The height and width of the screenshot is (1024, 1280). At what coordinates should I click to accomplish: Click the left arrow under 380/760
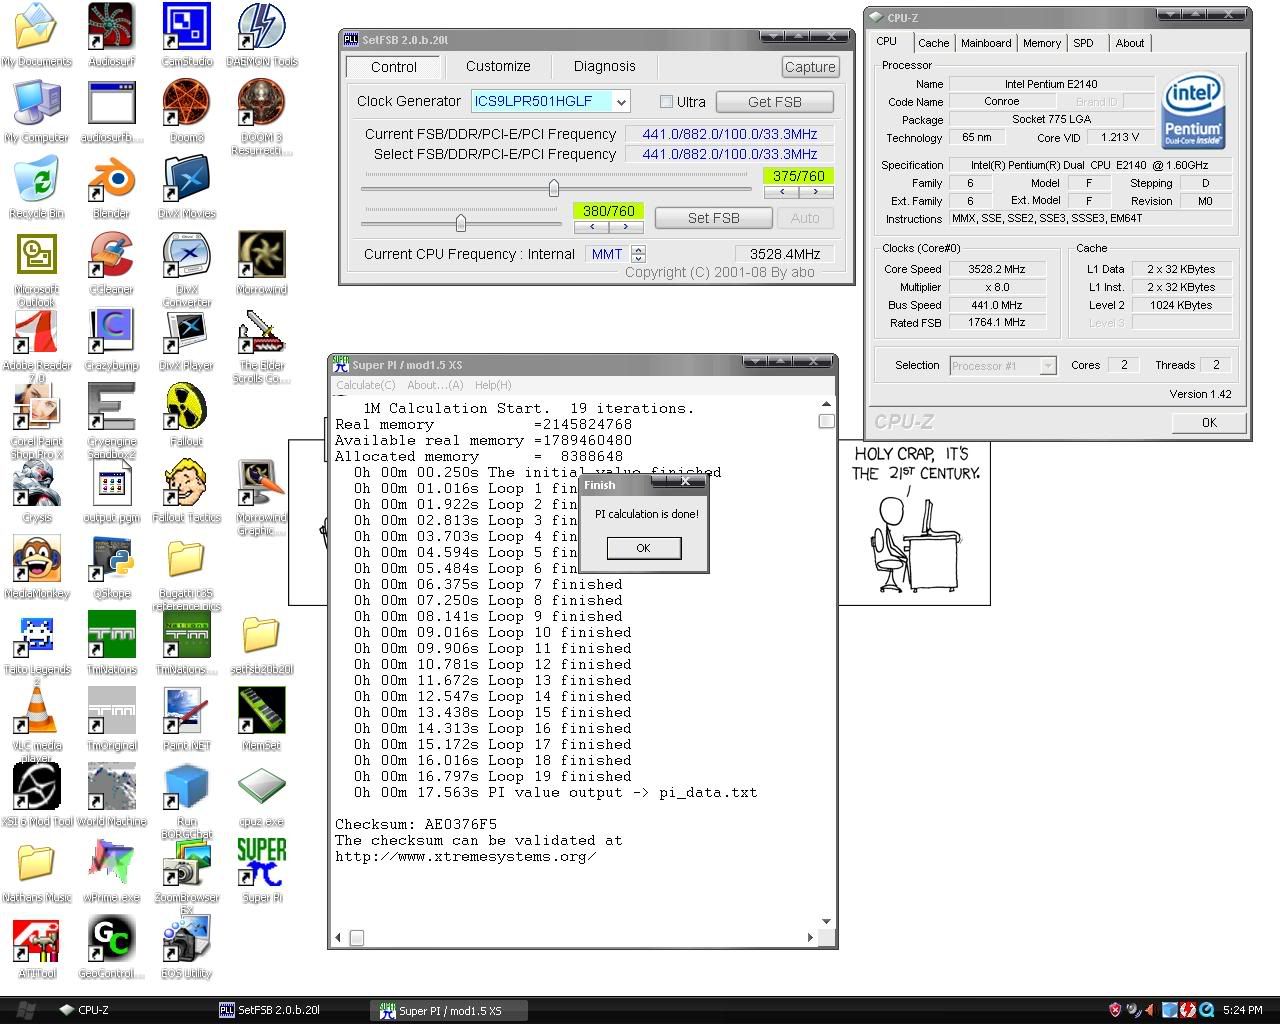[x=592, y=226]
